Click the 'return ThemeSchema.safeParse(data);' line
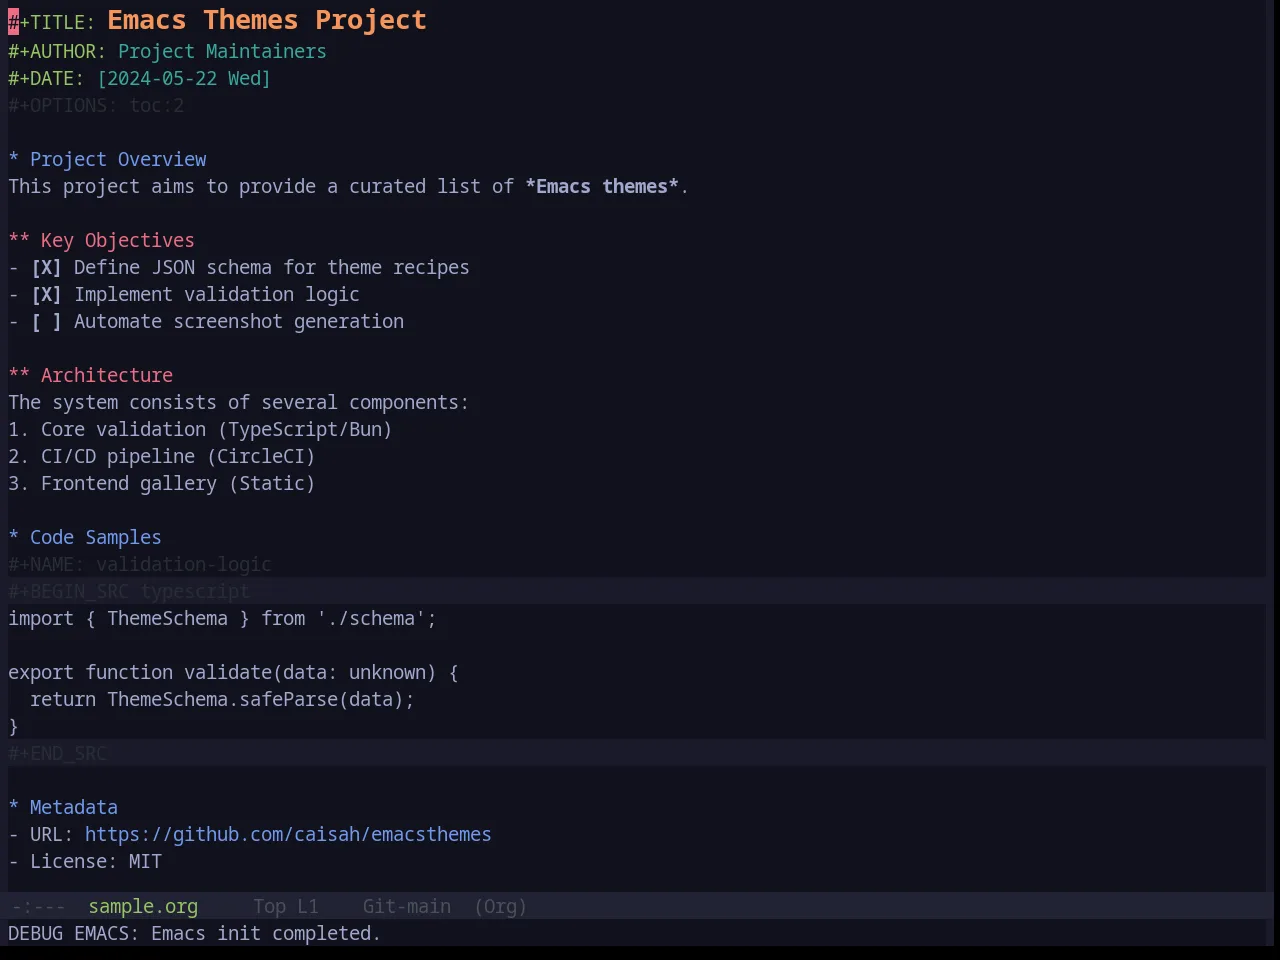This screenshot has width=1280, height=960. (x=222, y=700)
